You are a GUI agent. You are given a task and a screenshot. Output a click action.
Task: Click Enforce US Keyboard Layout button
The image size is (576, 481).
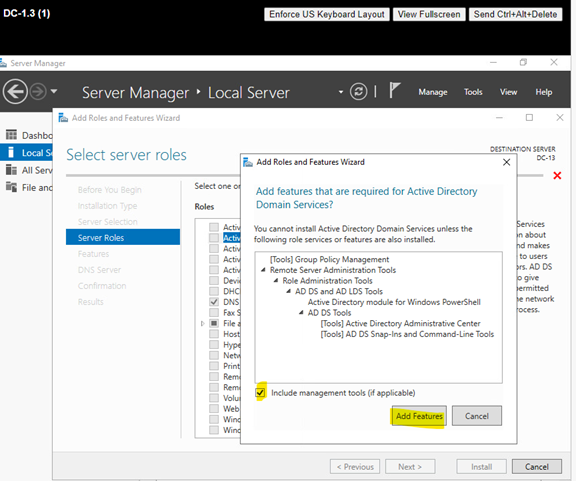click(327, 14)
